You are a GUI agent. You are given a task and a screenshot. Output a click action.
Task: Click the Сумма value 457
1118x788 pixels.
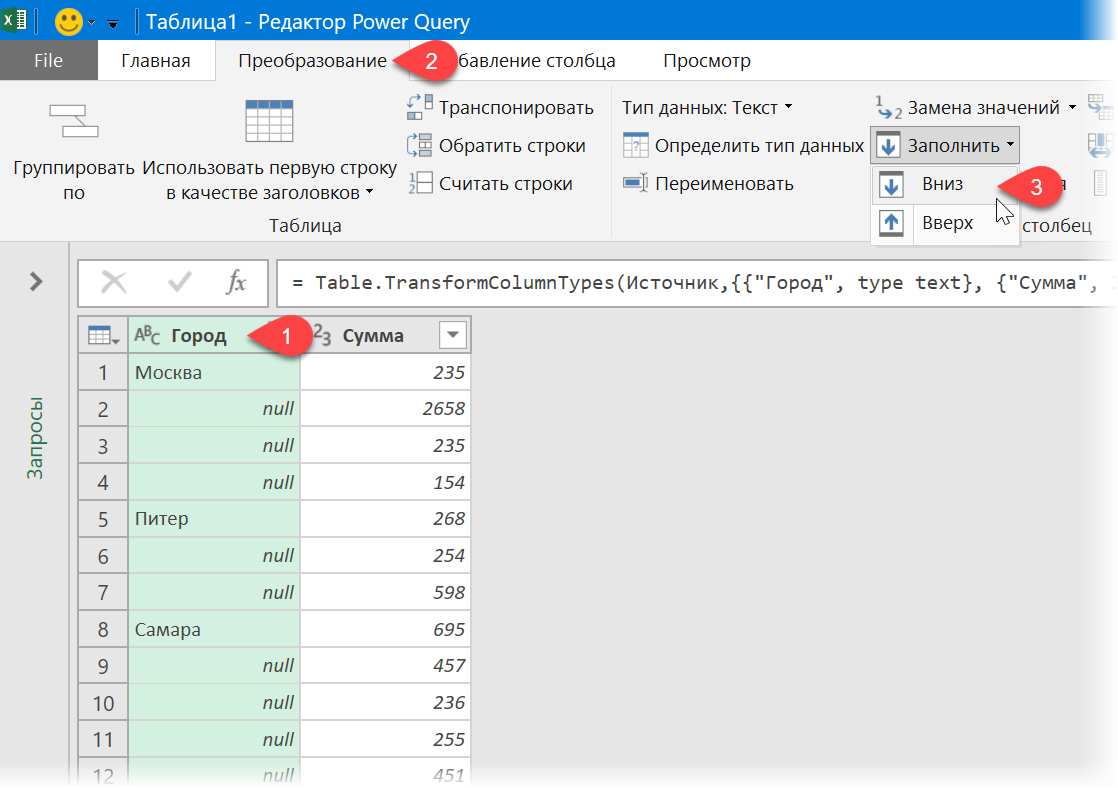pyautogui.click(x=385, y=666)
